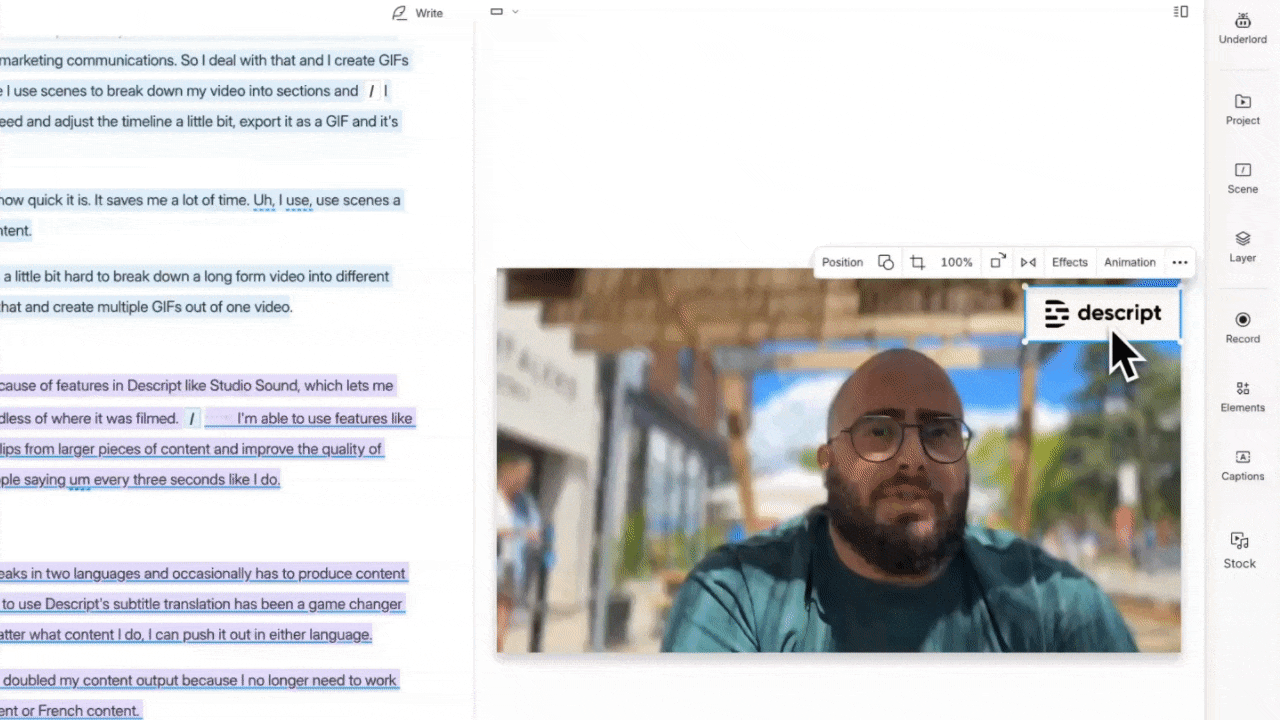
Task: Open the Animation menu in toolbar
Action: [1129, 262]
